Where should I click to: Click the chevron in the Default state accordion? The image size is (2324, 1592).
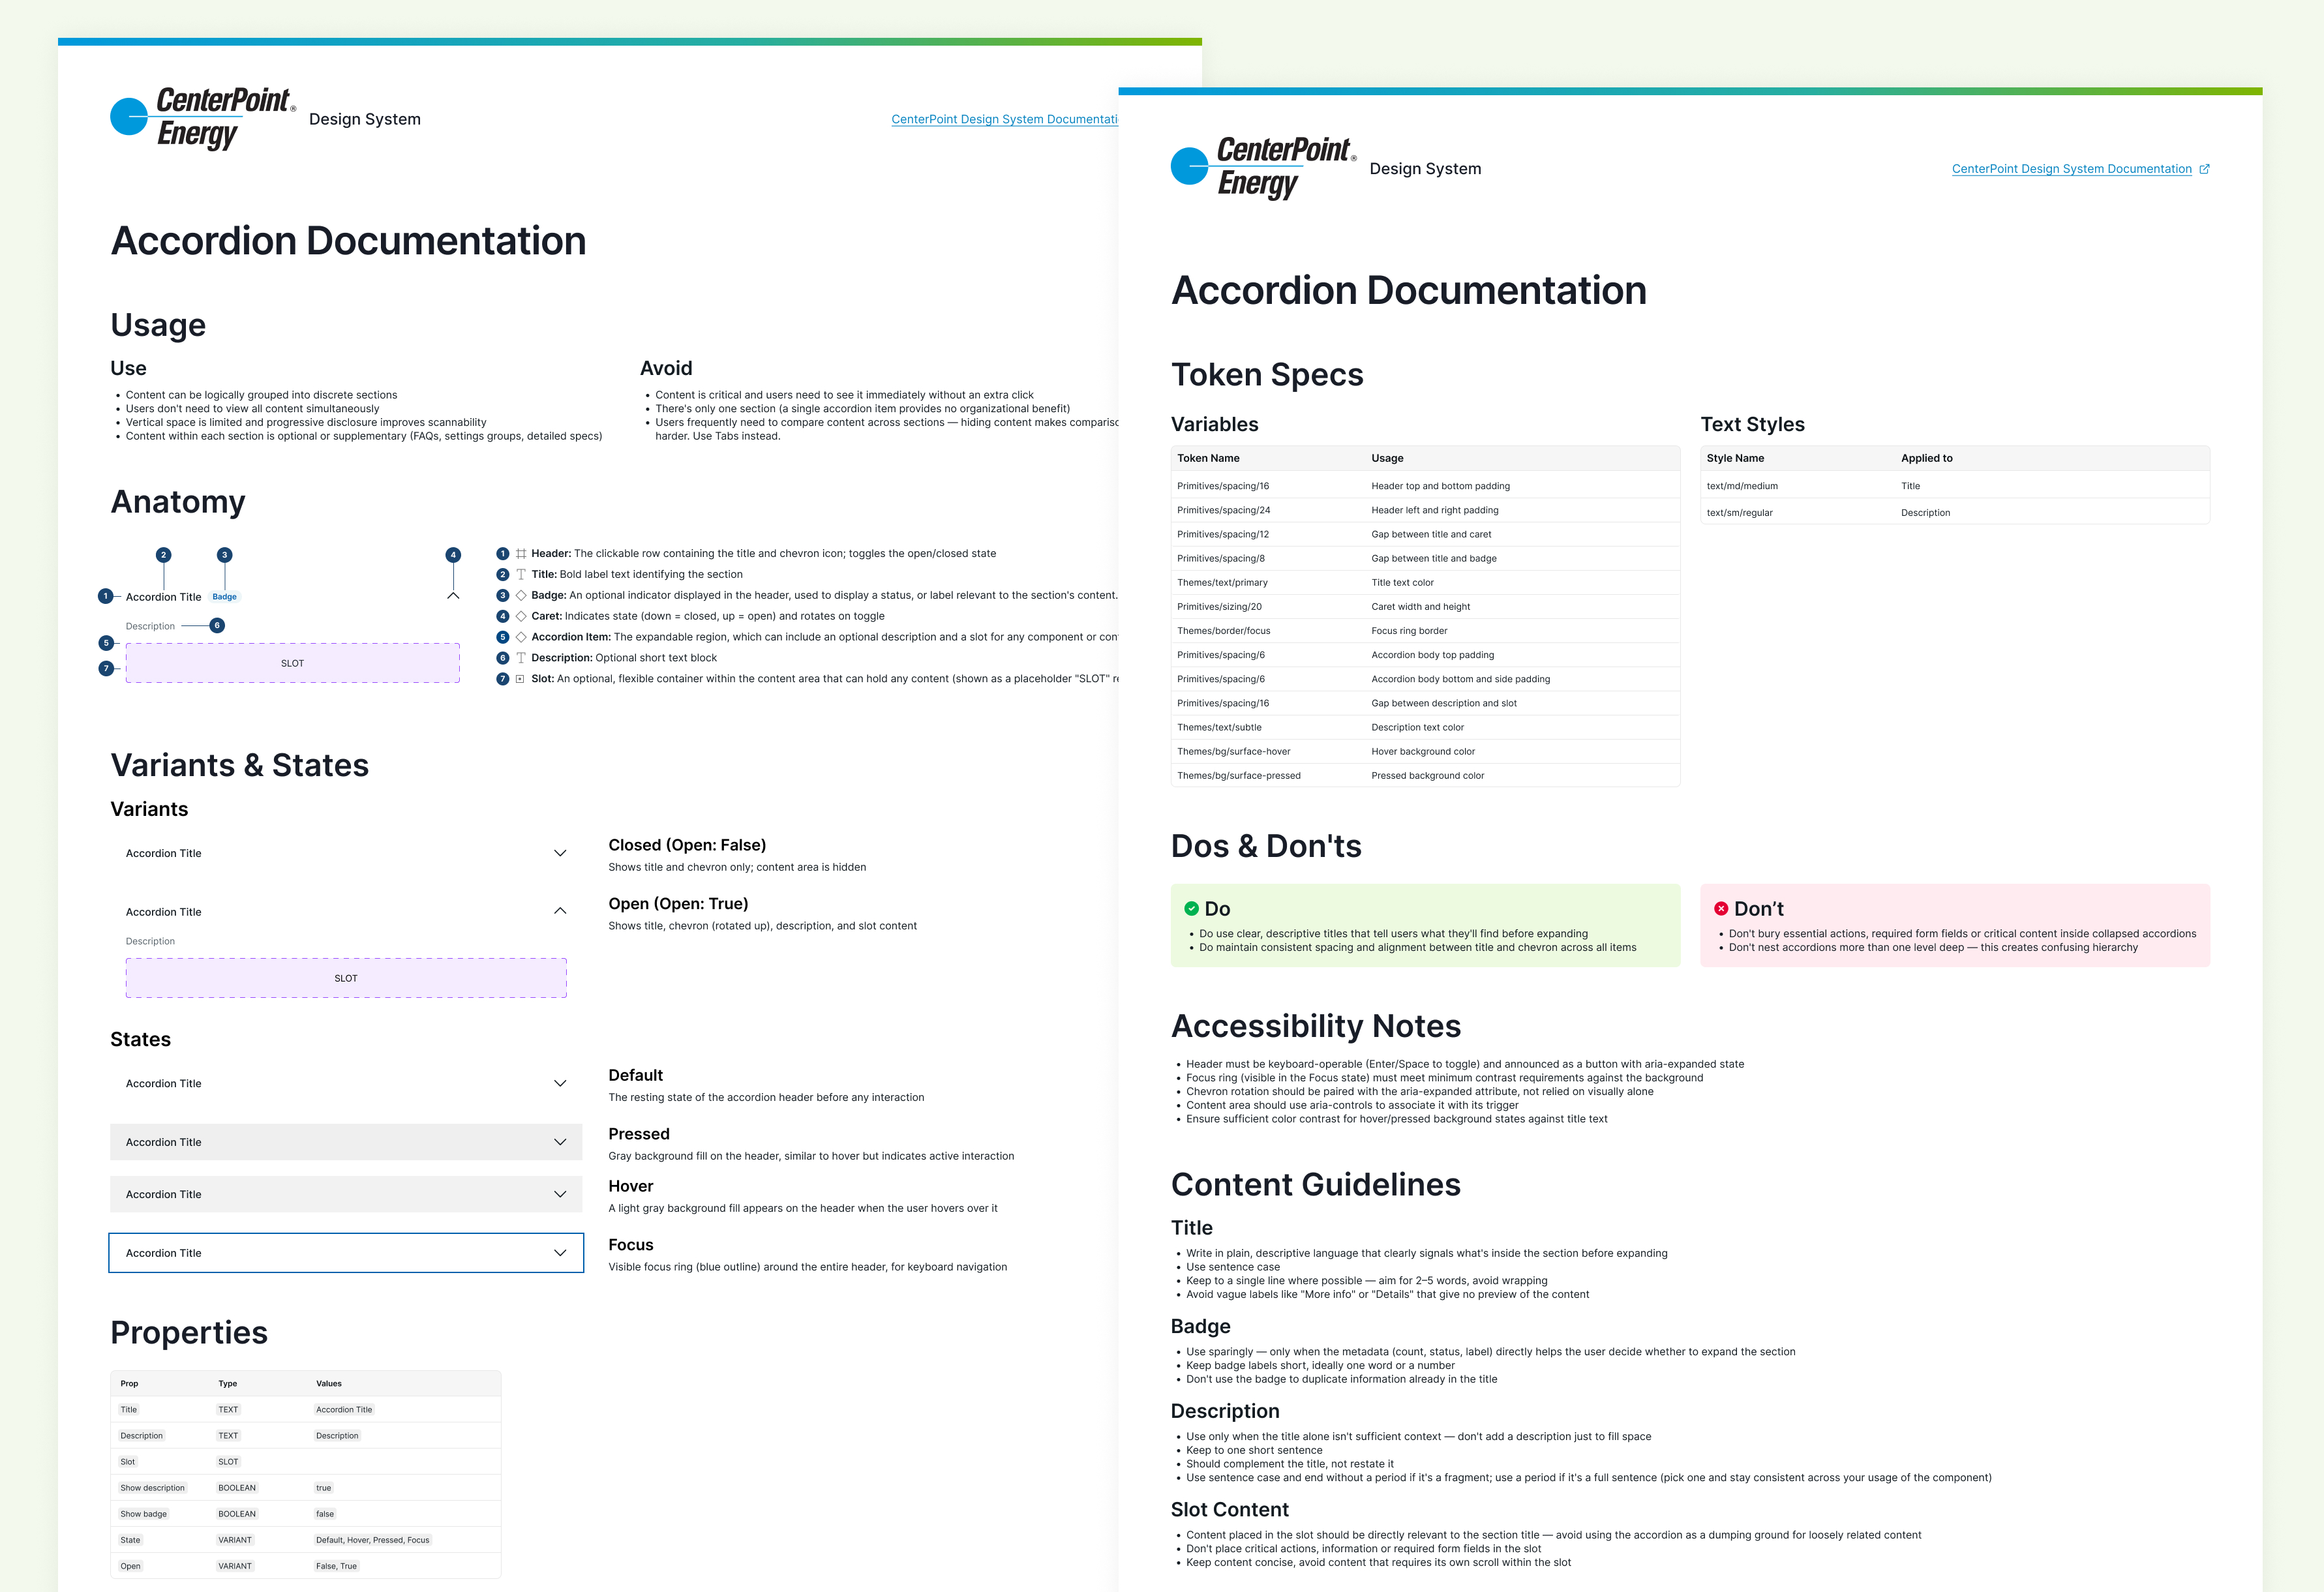[560, 1083]
